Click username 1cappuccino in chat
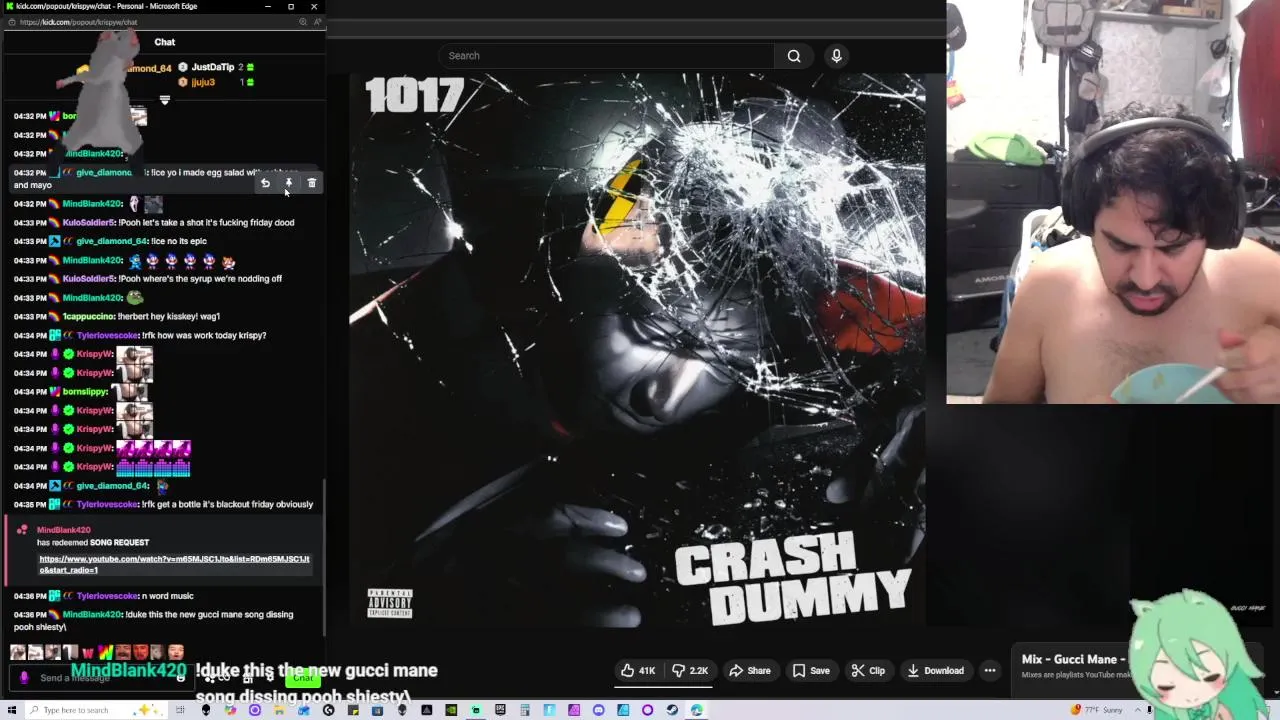Image resolution: width=1280 pixels, height=720 pixels. (x=88, y=316)
